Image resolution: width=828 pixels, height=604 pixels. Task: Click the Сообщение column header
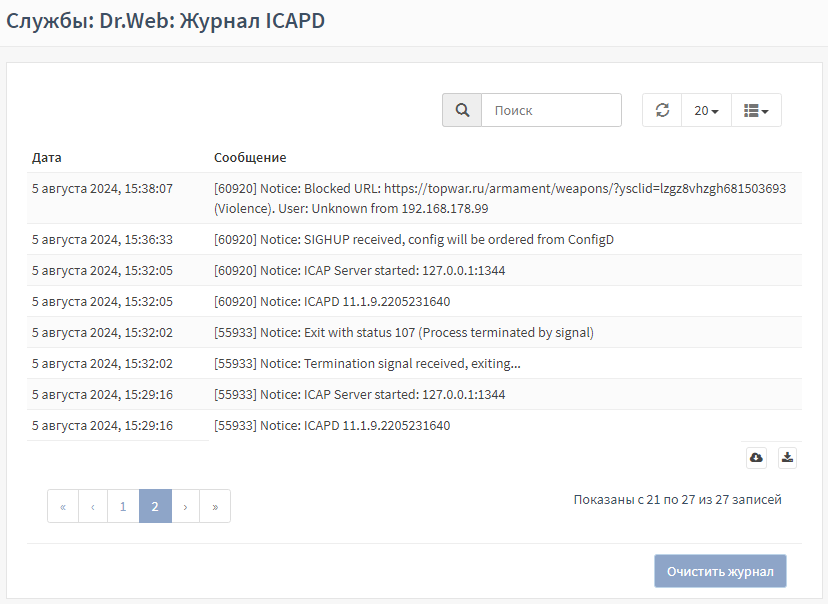(250, 157)
